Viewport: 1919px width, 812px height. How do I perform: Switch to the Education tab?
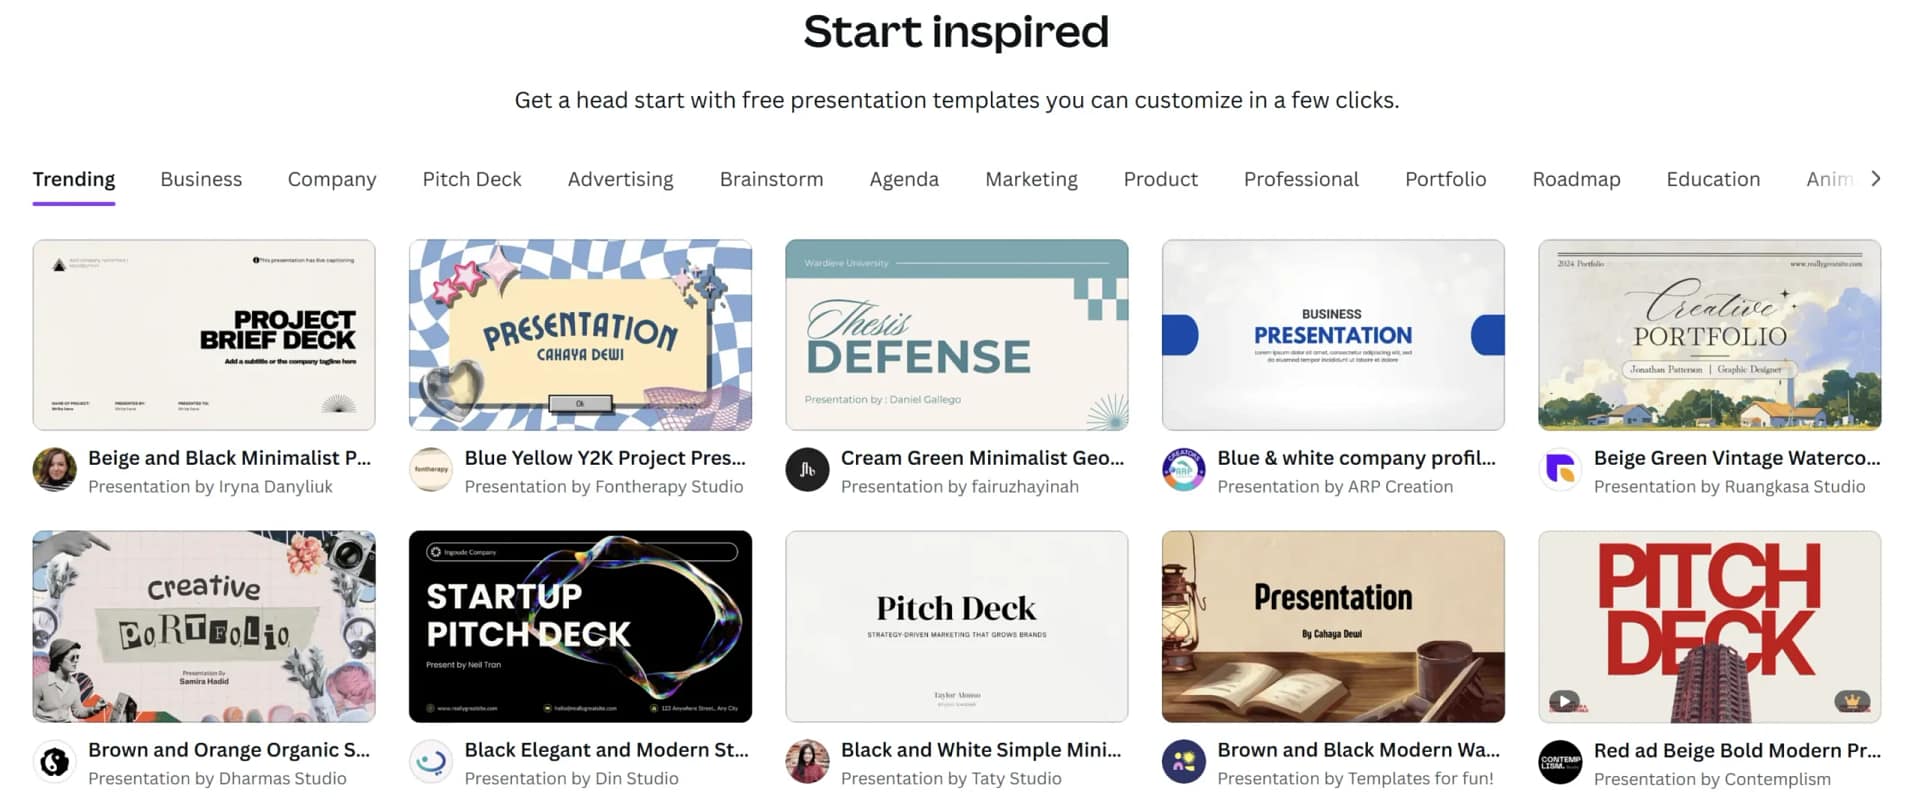tap(1713, 179)
